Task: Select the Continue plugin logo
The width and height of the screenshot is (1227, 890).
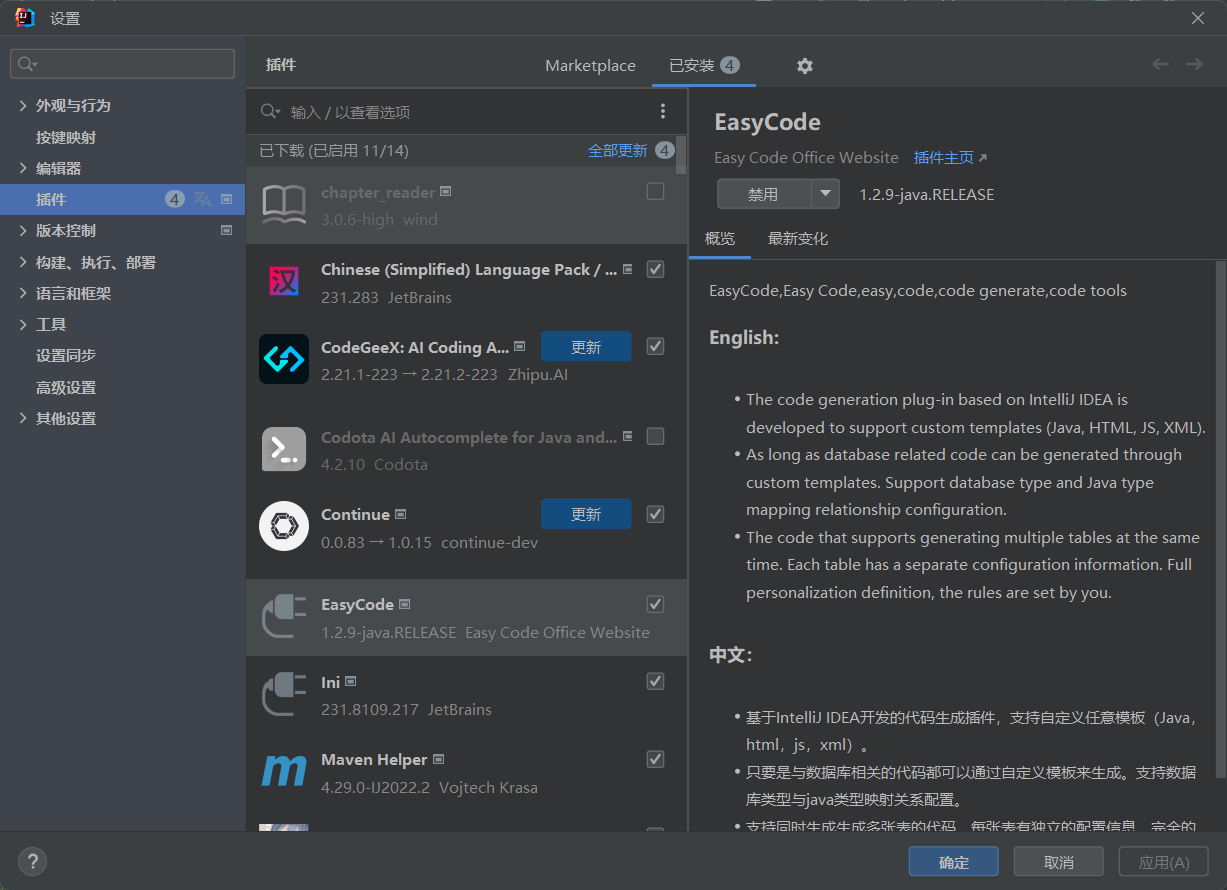Action: [x=284, y=526]
